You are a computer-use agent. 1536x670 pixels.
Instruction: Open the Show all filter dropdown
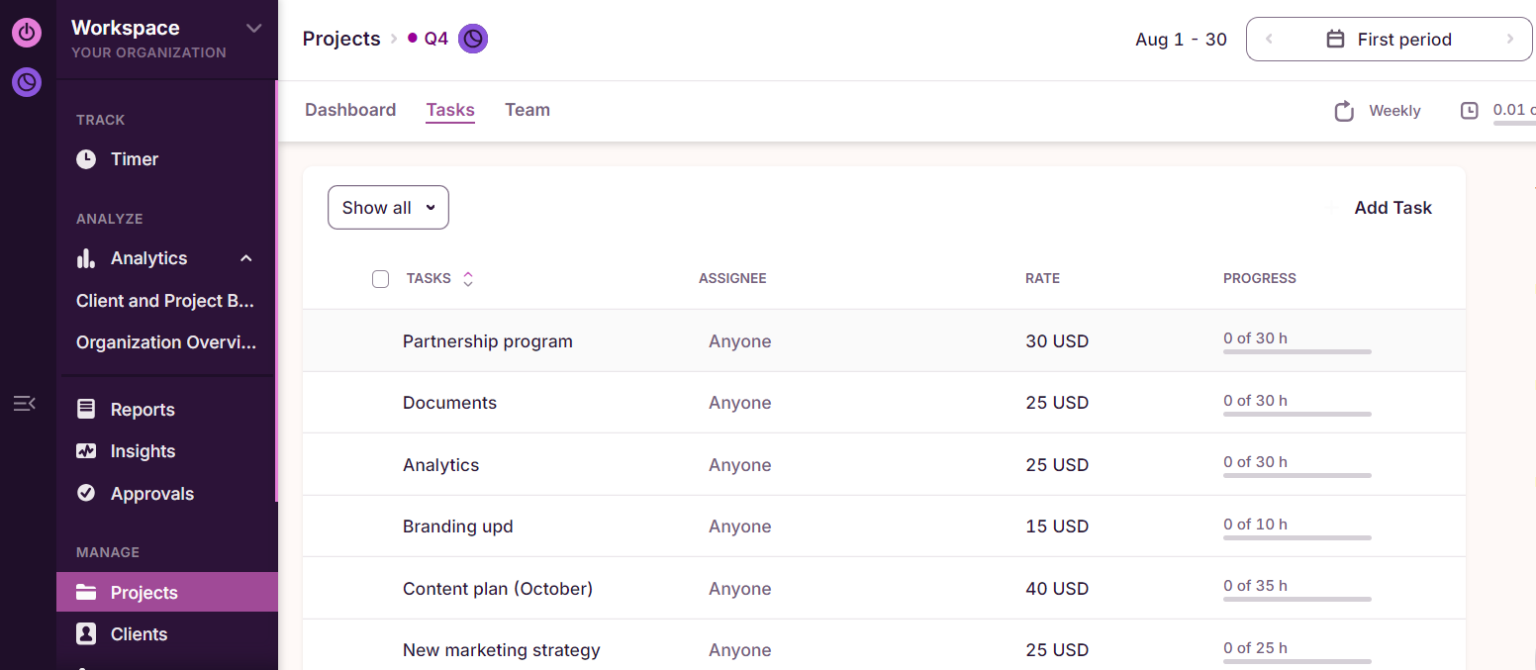tap(388, 207)
